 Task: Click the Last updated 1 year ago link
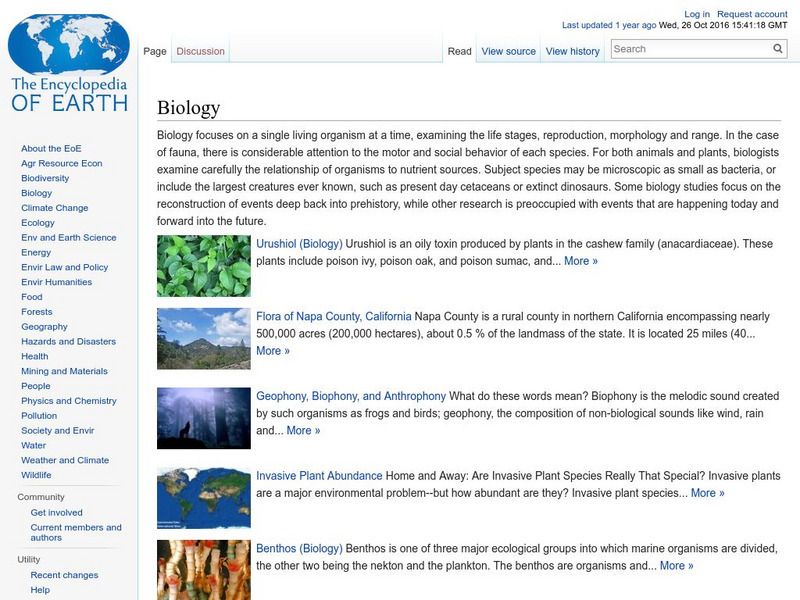click(609, 25)
